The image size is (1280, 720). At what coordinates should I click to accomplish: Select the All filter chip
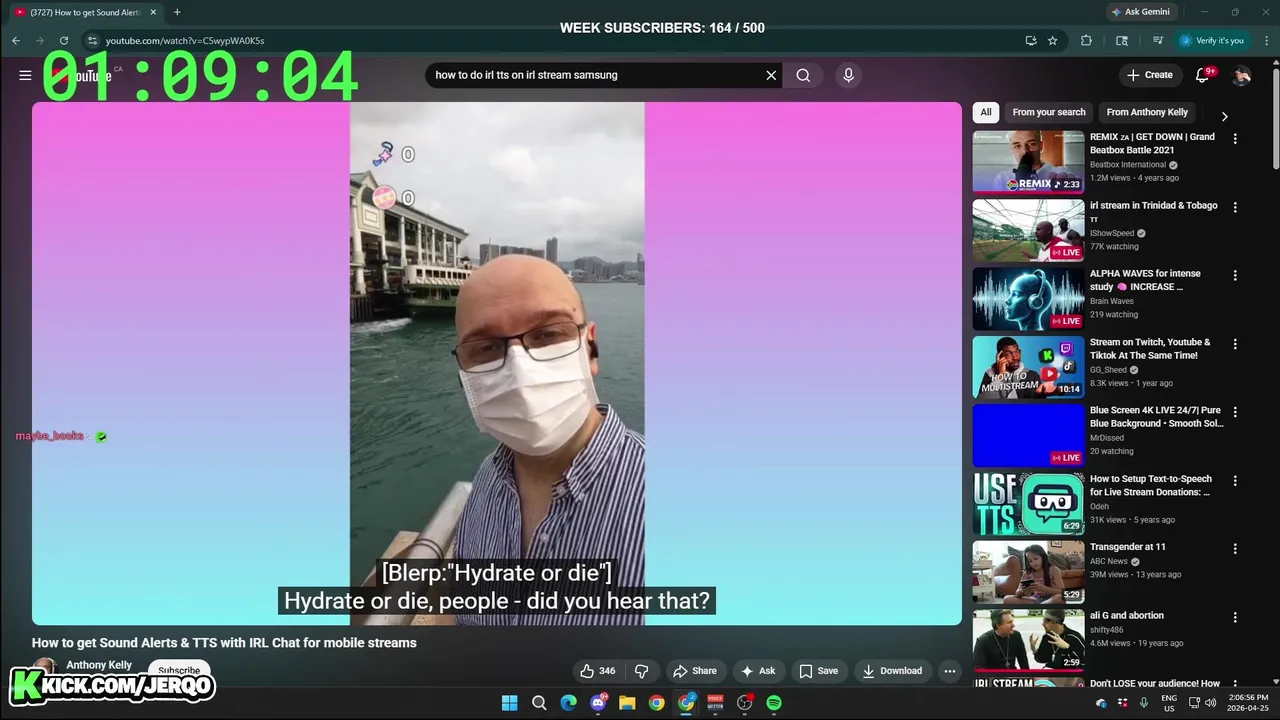986,112
